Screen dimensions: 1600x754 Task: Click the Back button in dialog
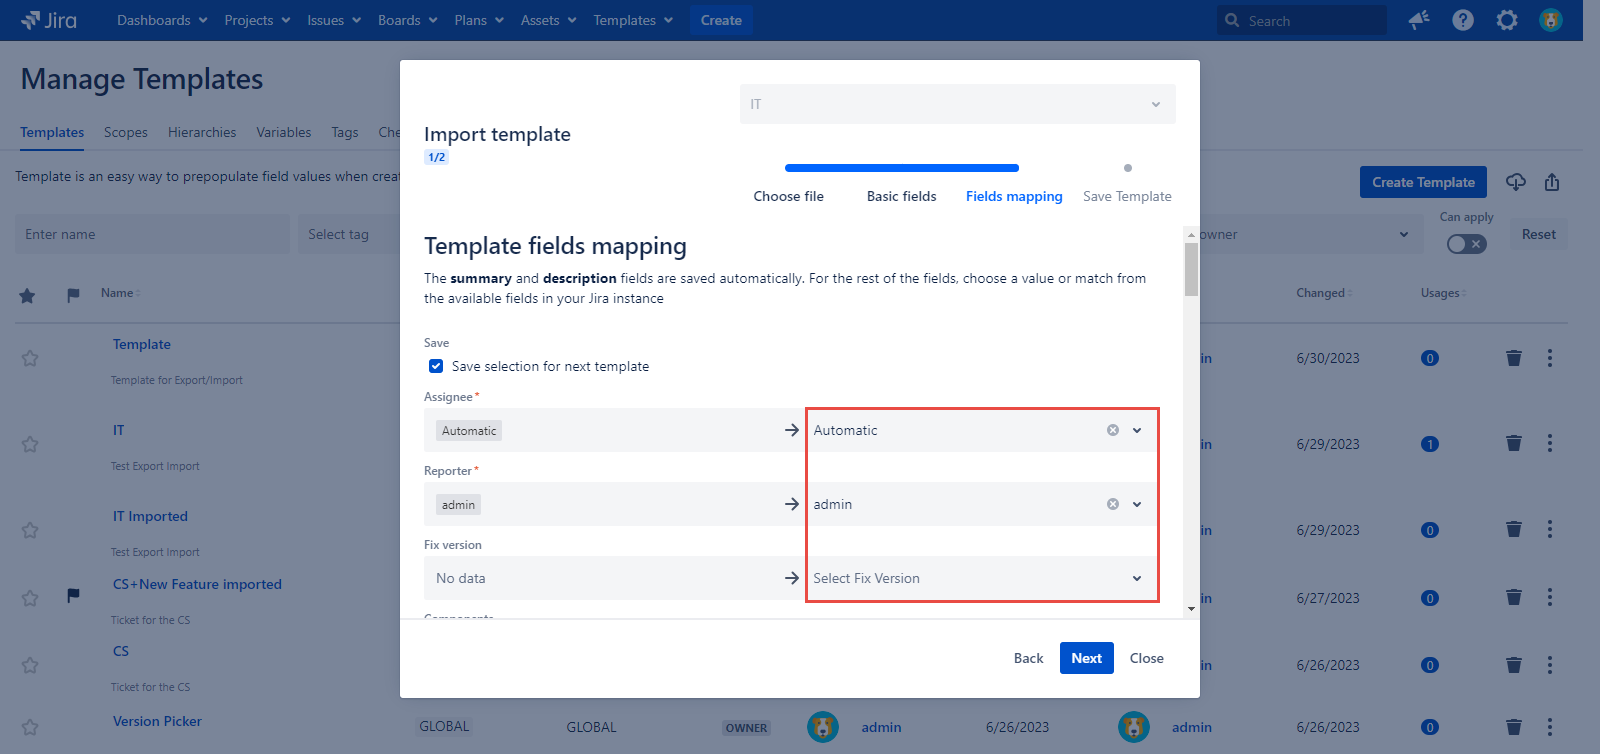pyautogui.click(x=1028, y=658)
